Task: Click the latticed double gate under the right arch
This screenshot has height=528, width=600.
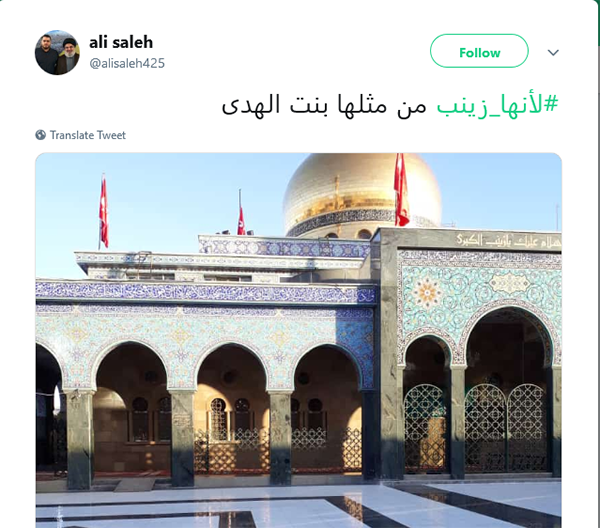Action: pos(506,427)
